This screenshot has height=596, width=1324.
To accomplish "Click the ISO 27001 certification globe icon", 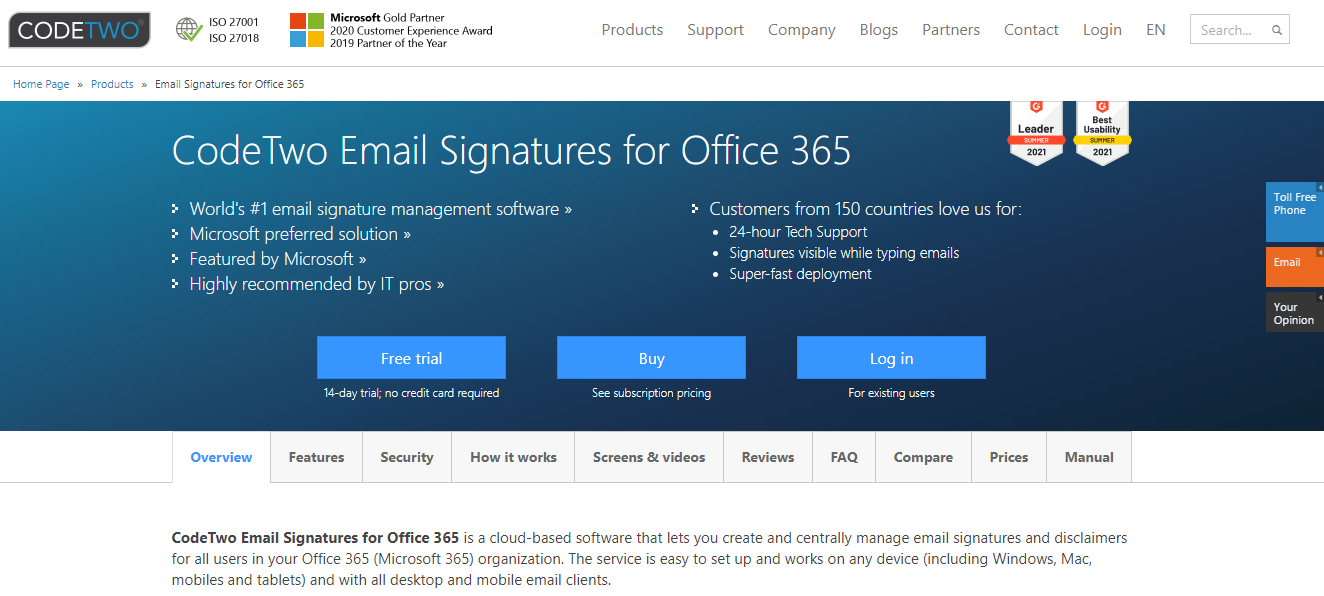I will click(189, 30).
